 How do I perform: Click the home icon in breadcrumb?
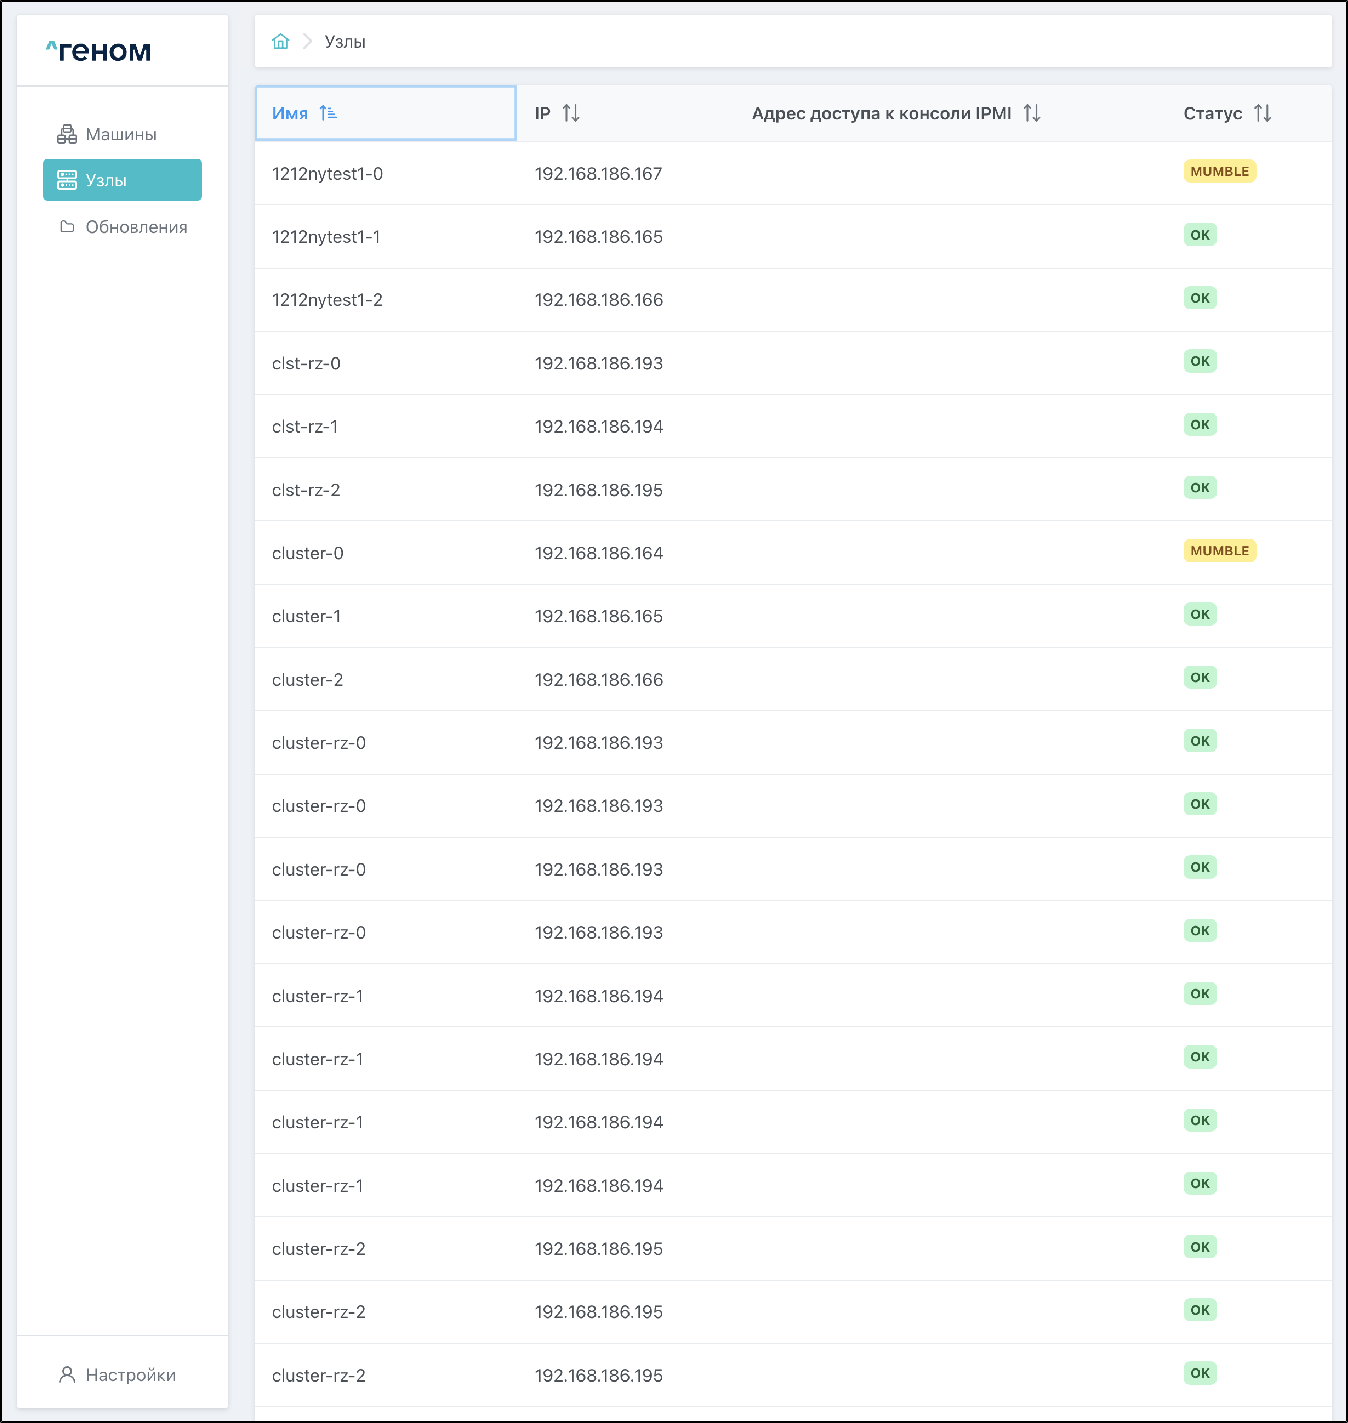(280, 41)
